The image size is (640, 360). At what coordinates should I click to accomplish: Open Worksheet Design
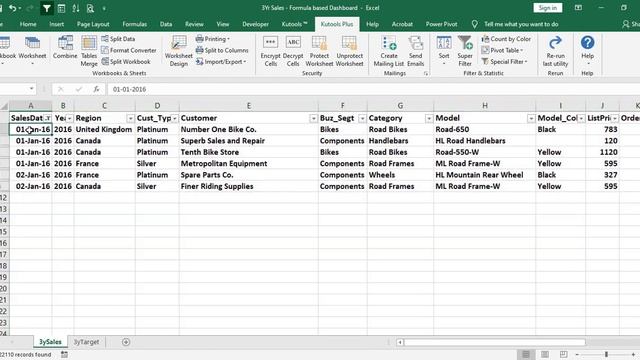178,51
